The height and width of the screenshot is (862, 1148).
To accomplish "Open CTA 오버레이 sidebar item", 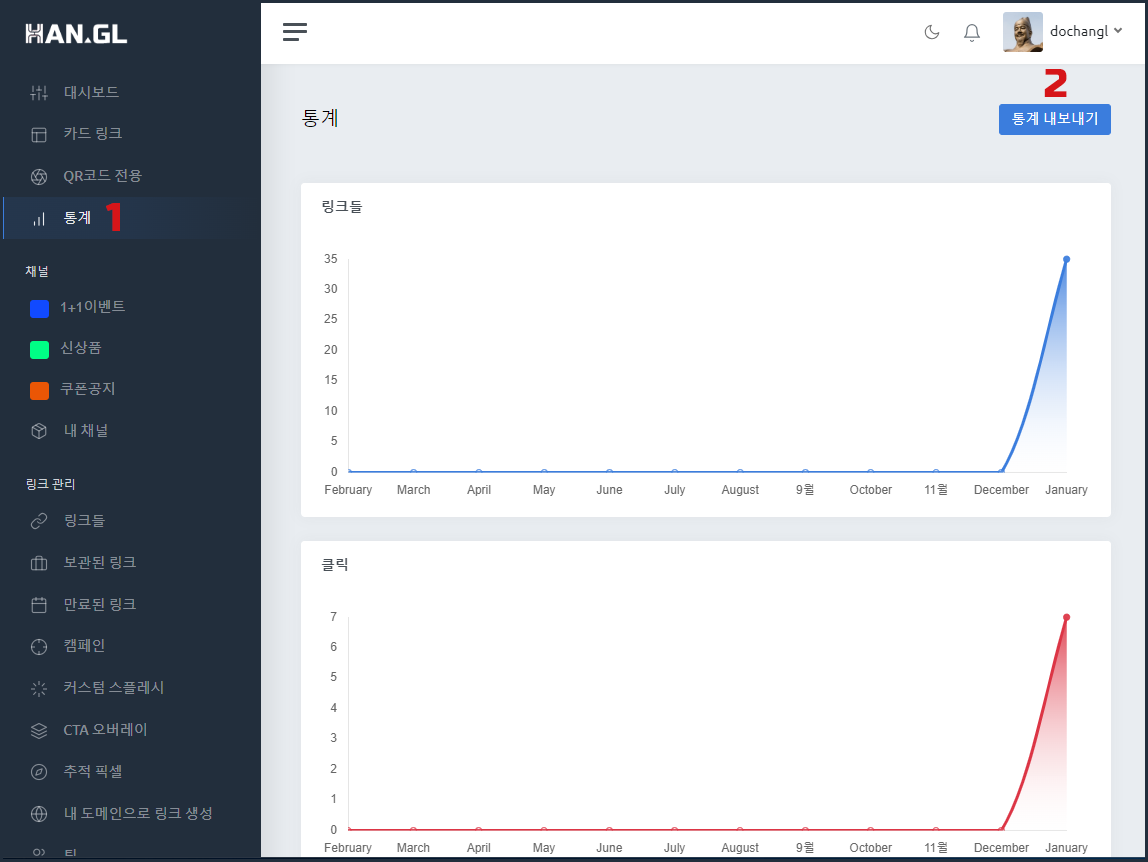I will pos(105,730).
